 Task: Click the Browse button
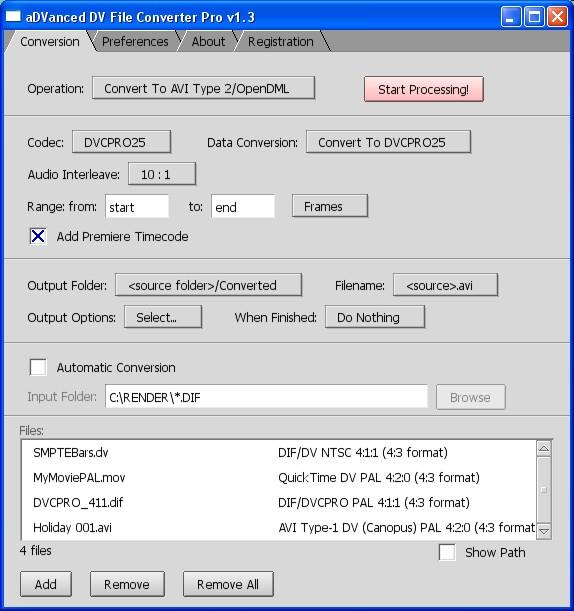pos(471,397)
